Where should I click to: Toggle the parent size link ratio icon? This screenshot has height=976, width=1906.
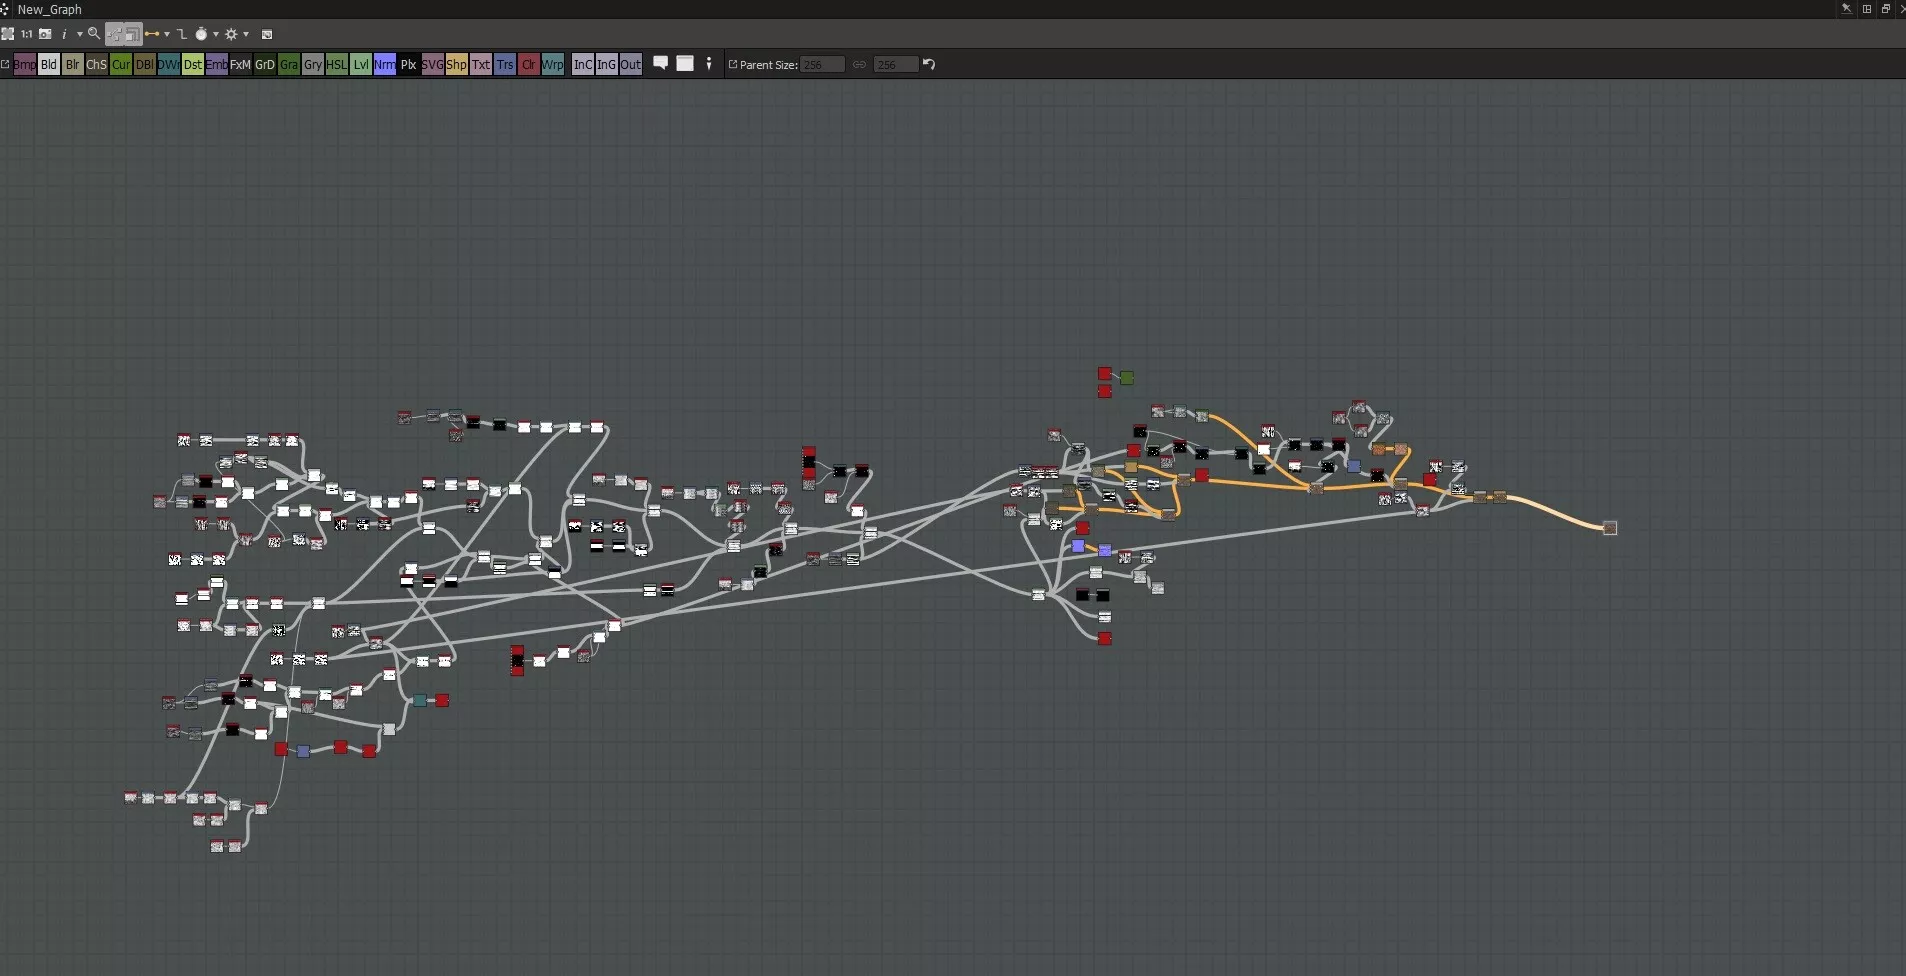point(859,64)
